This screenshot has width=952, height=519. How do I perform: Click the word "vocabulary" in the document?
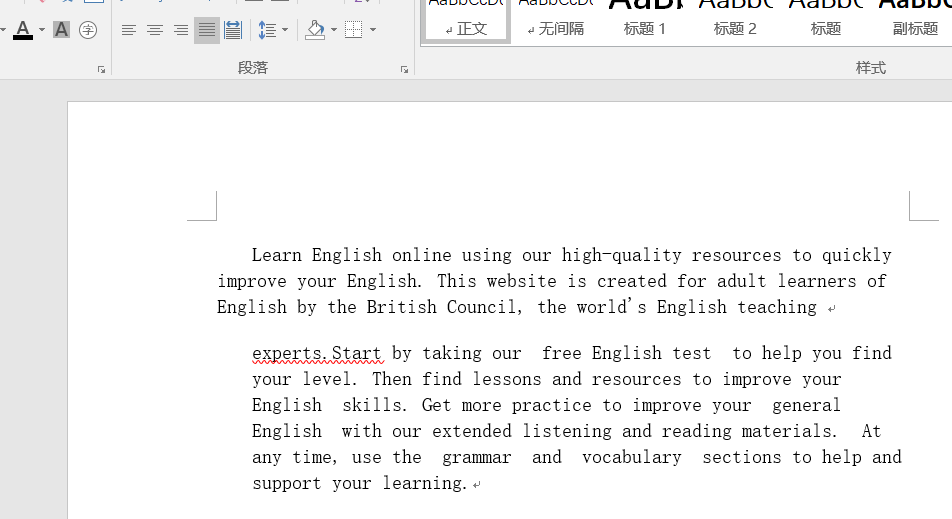click(631, 457)
